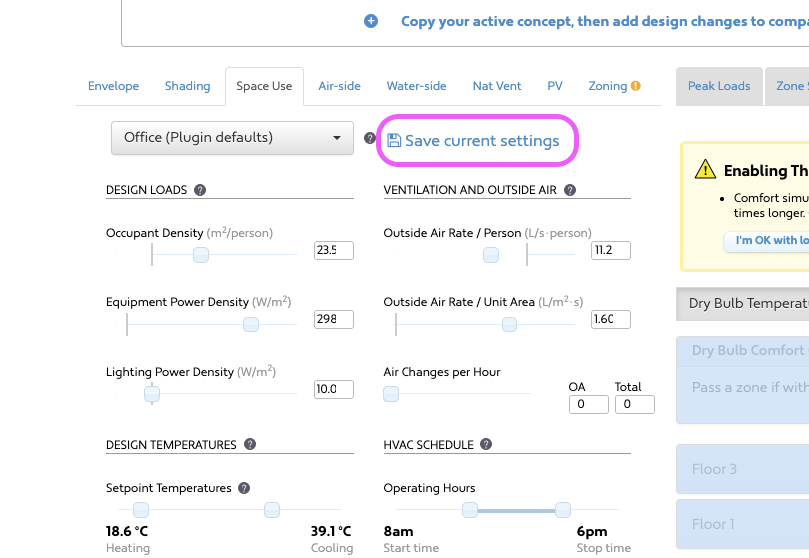Select the Floor 1 row

(742, 524)
